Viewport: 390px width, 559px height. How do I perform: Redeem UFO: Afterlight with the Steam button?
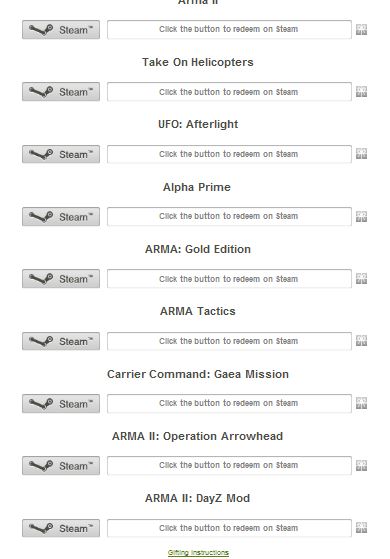[x=61, y=154]
